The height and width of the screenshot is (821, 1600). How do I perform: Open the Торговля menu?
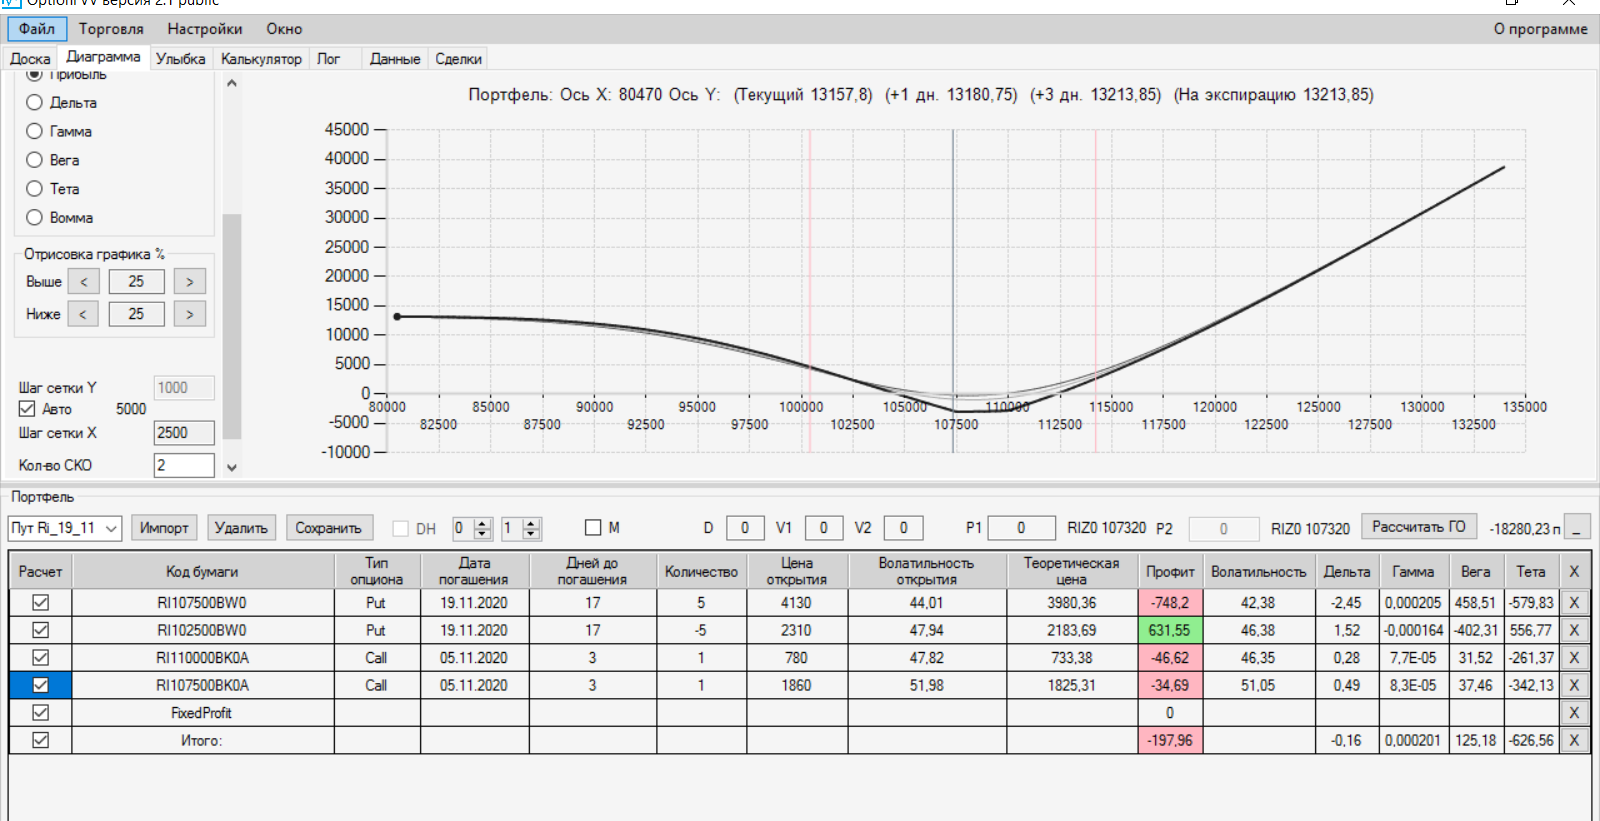pos(111,29)
